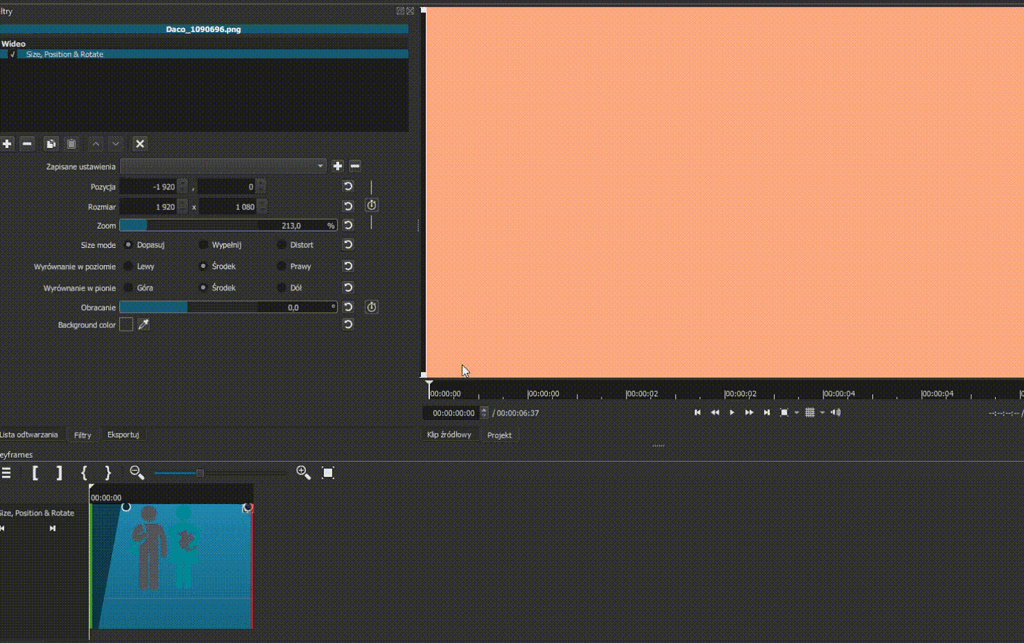Image resolution: width=1024 pixels, height=643 pixels.
Task: Uncheck the Size, Position & Rotate filter
Action: pos(11,54)
